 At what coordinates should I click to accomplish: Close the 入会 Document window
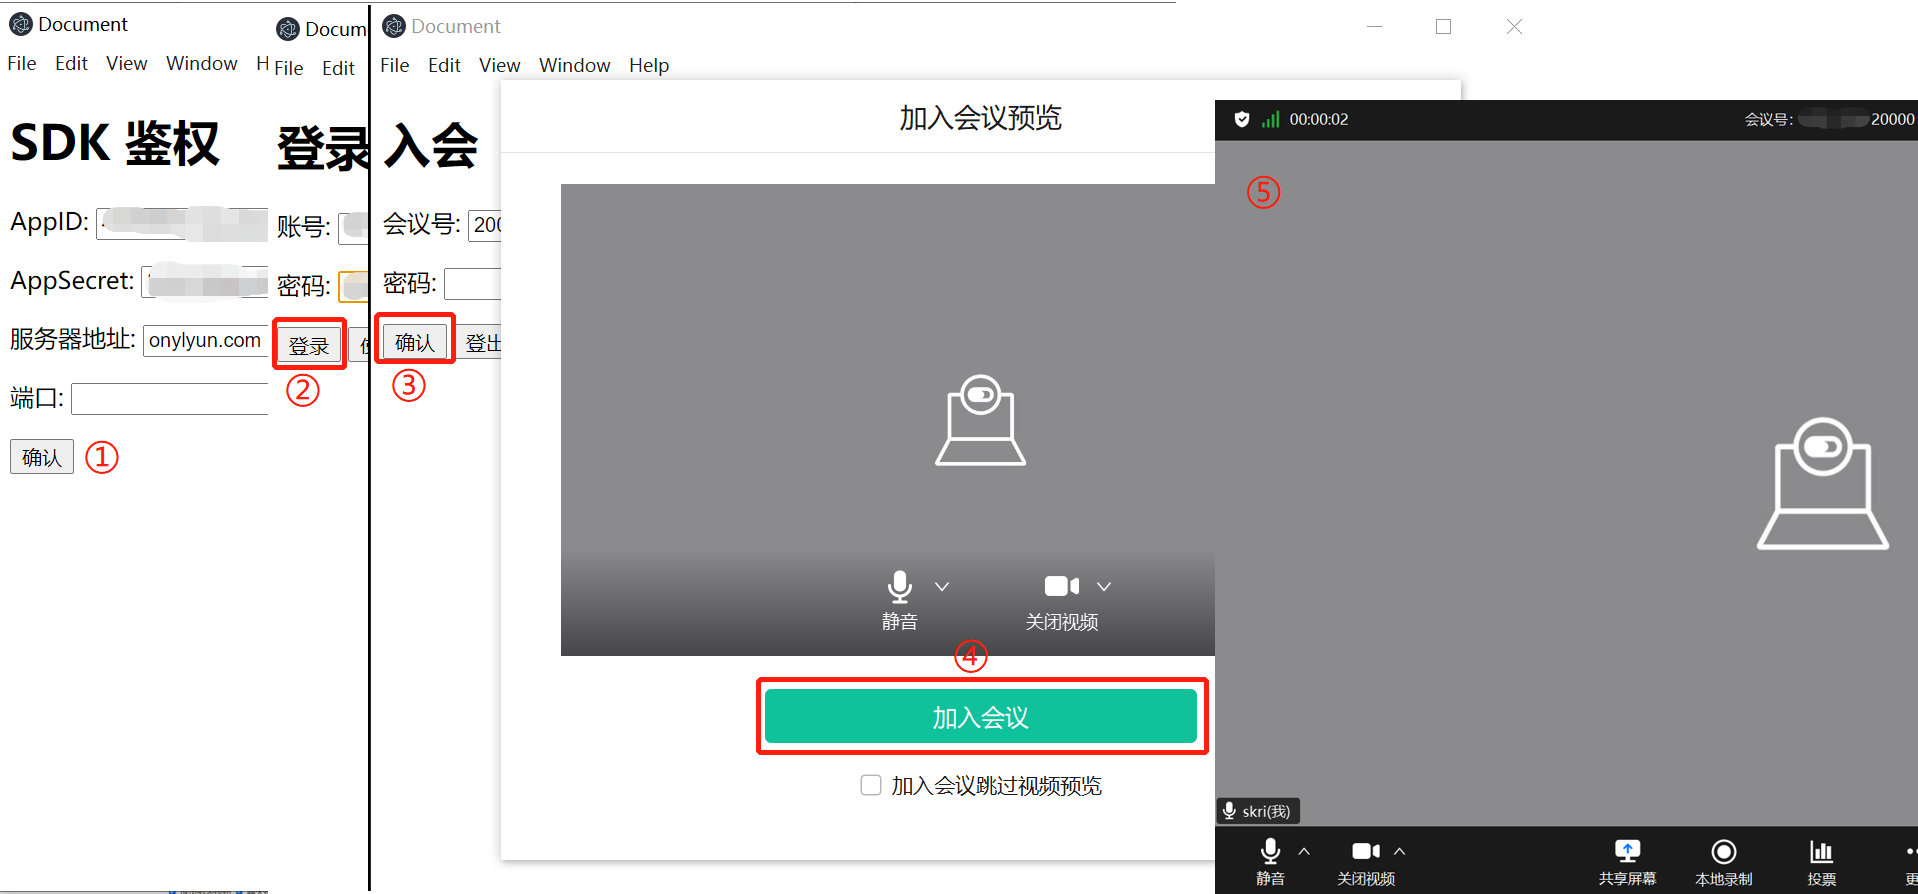click(x=1514, y=27)
